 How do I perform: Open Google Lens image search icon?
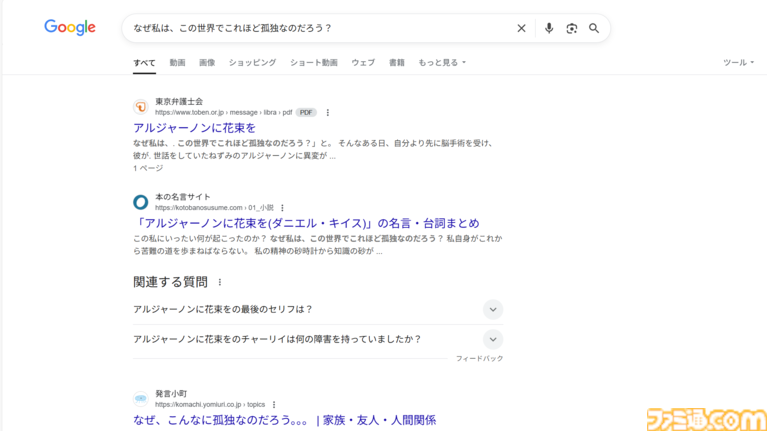pyautogui.click(x=571, y=28)
